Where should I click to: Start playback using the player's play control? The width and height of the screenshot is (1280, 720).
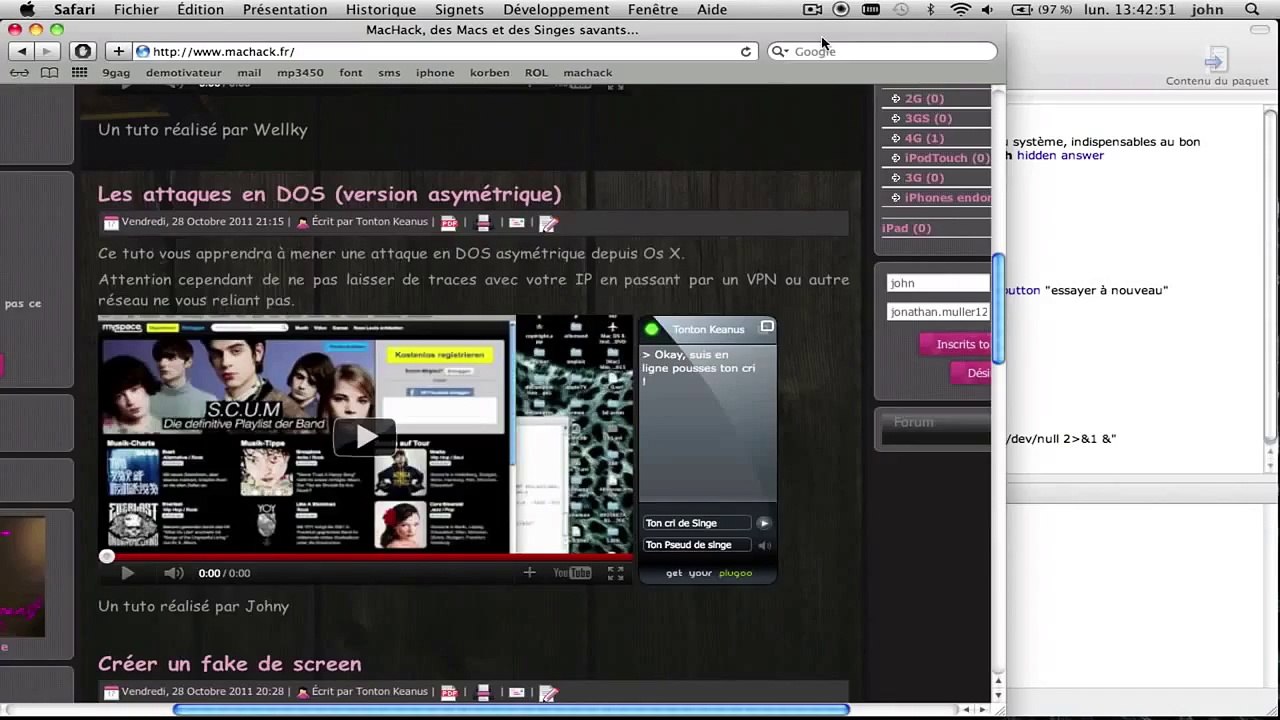pyautogui.click(x=127, y=573)
